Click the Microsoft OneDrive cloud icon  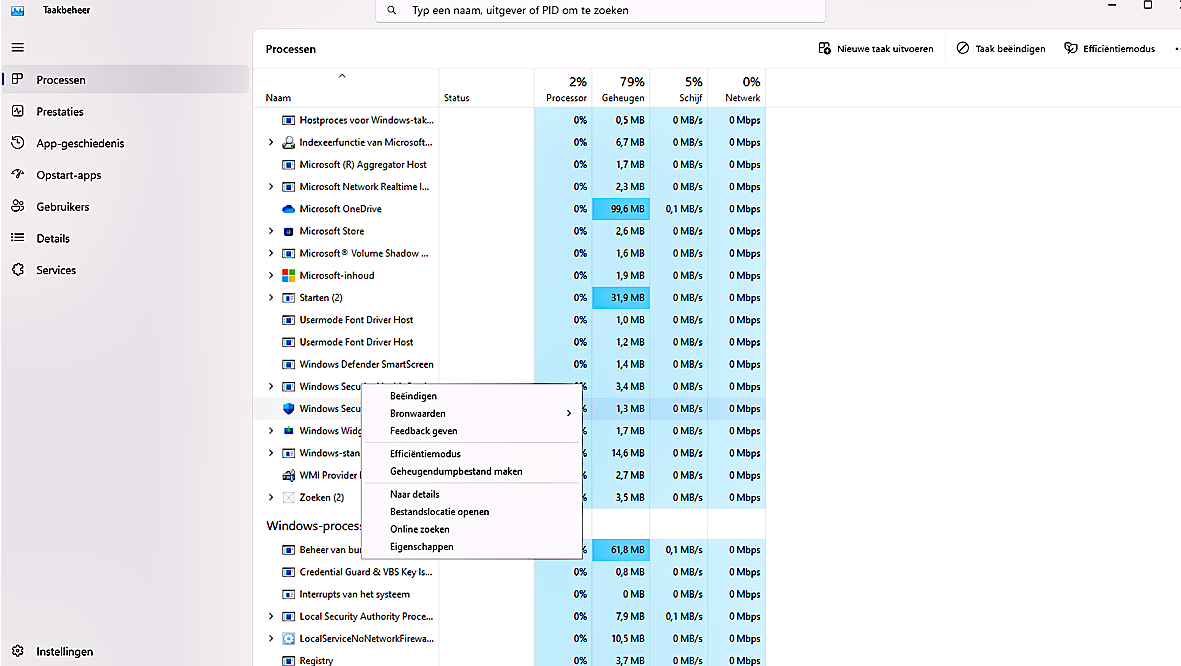(288, 209)
